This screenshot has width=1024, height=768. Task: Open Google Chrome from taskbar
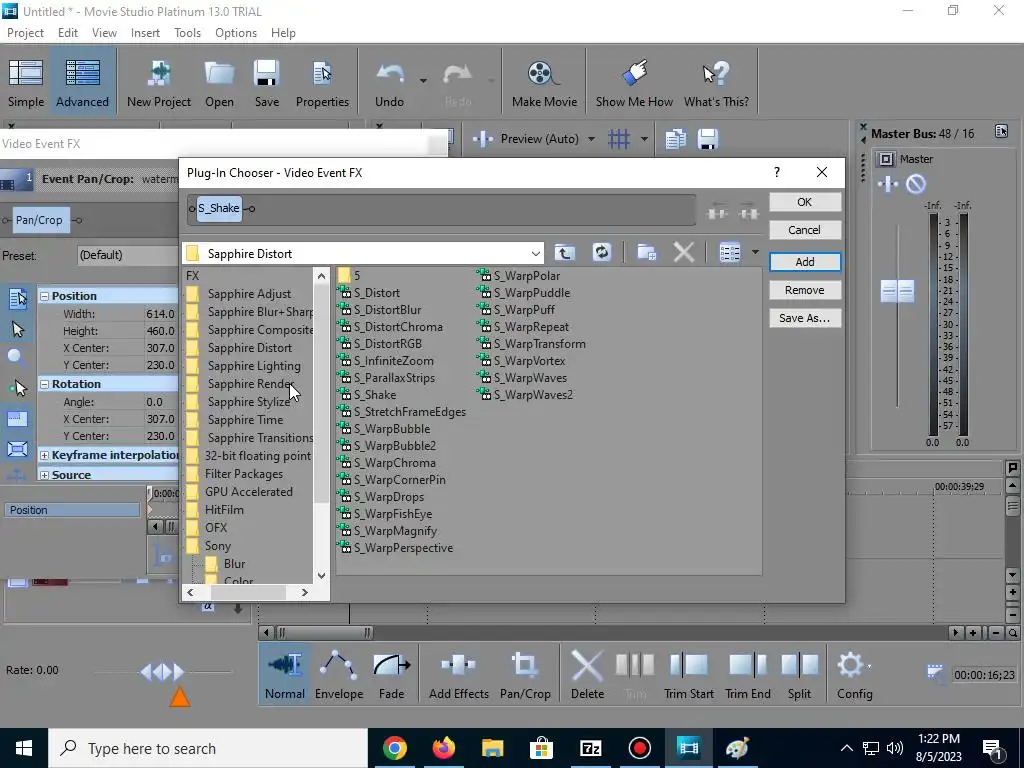point(394,748)
